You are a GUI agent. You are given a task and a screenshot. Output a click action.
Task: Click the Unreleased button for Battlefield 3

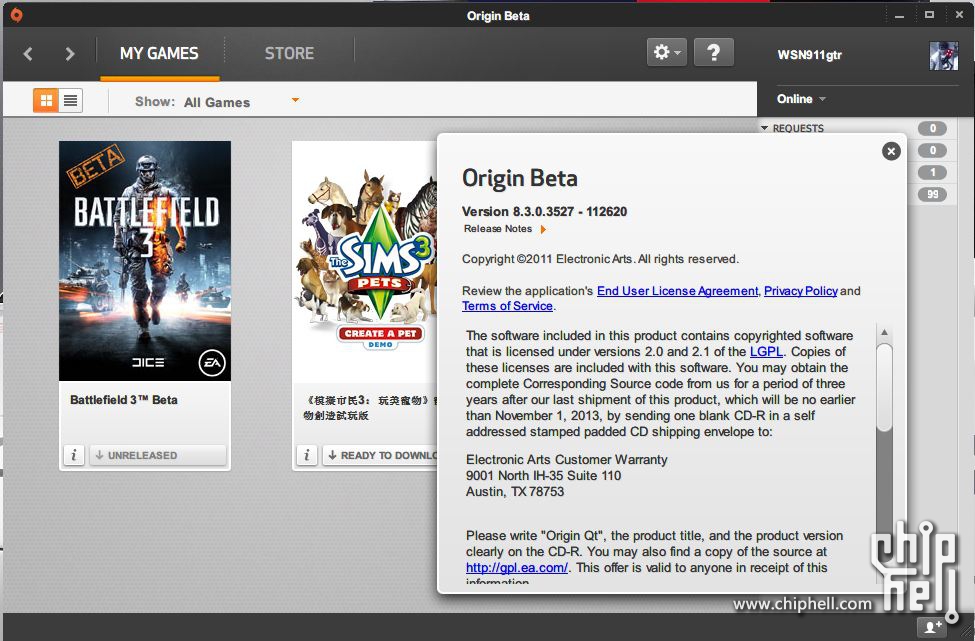pos(157,455)
